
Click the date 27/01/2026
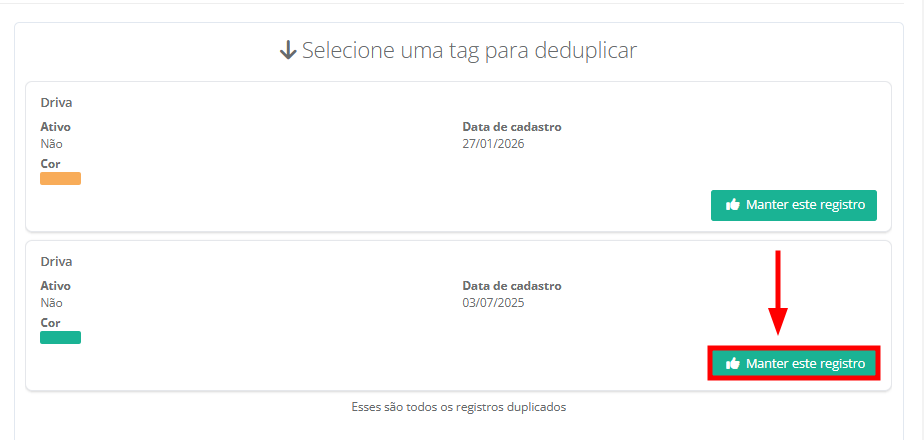493,144
